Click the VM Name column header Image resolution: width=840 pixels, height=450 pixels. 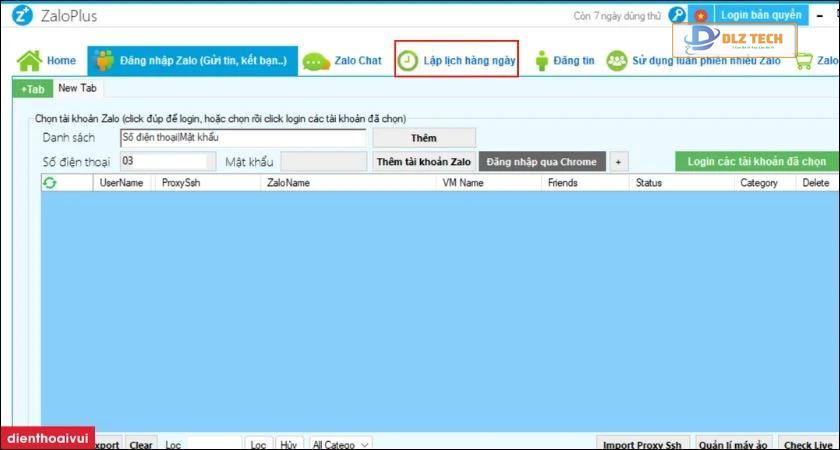(463, 183)
